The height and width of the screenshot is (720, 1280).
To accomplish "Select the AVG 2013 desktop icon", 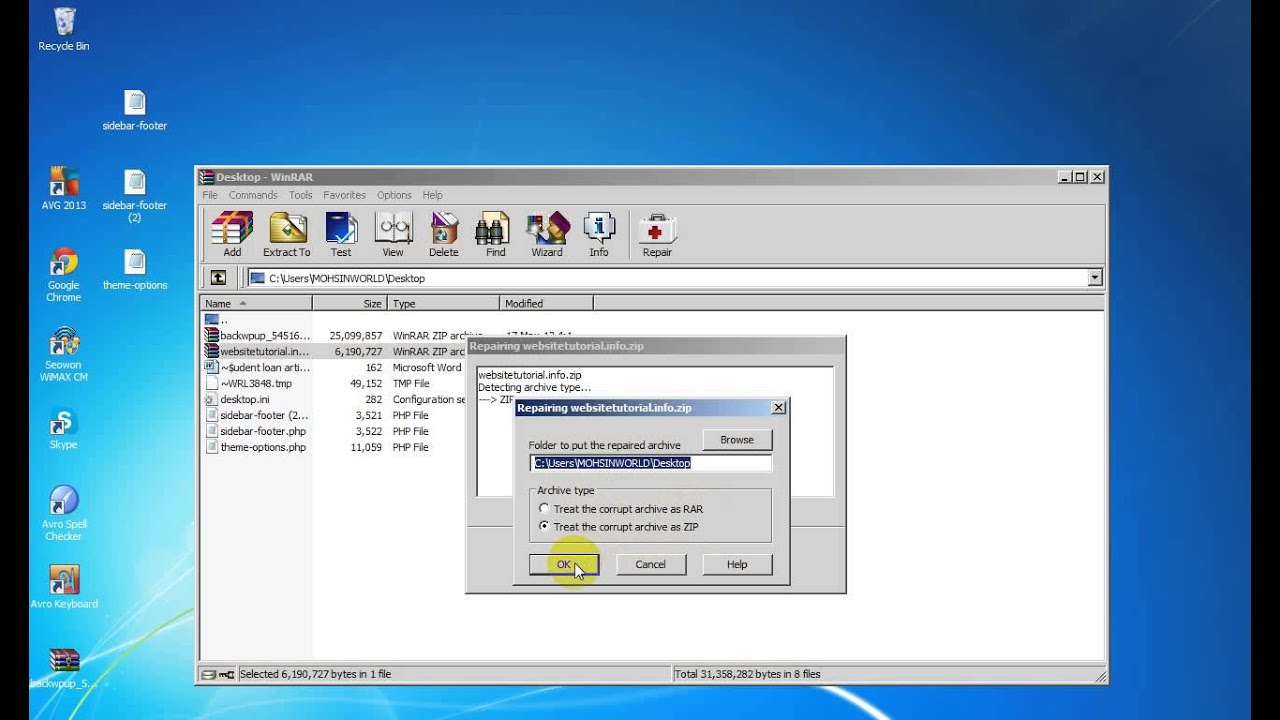I will [64, 189].
